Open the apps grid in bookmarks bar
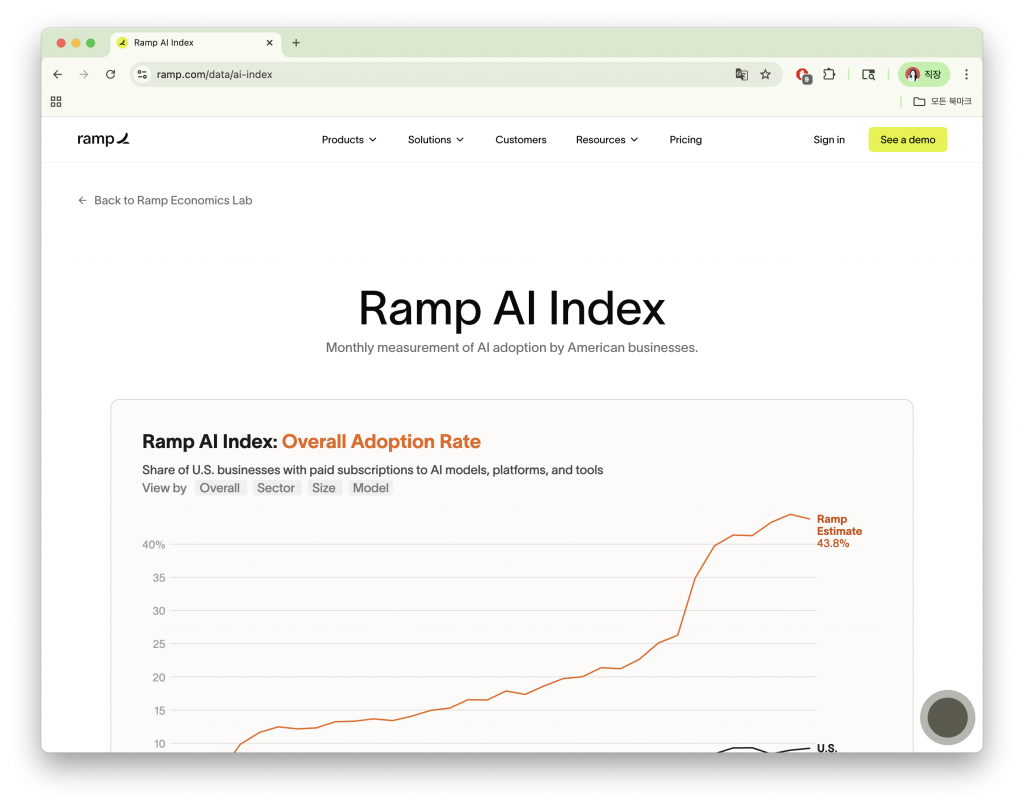Screen dimensions: 1024x807 [x=56, y=102]
